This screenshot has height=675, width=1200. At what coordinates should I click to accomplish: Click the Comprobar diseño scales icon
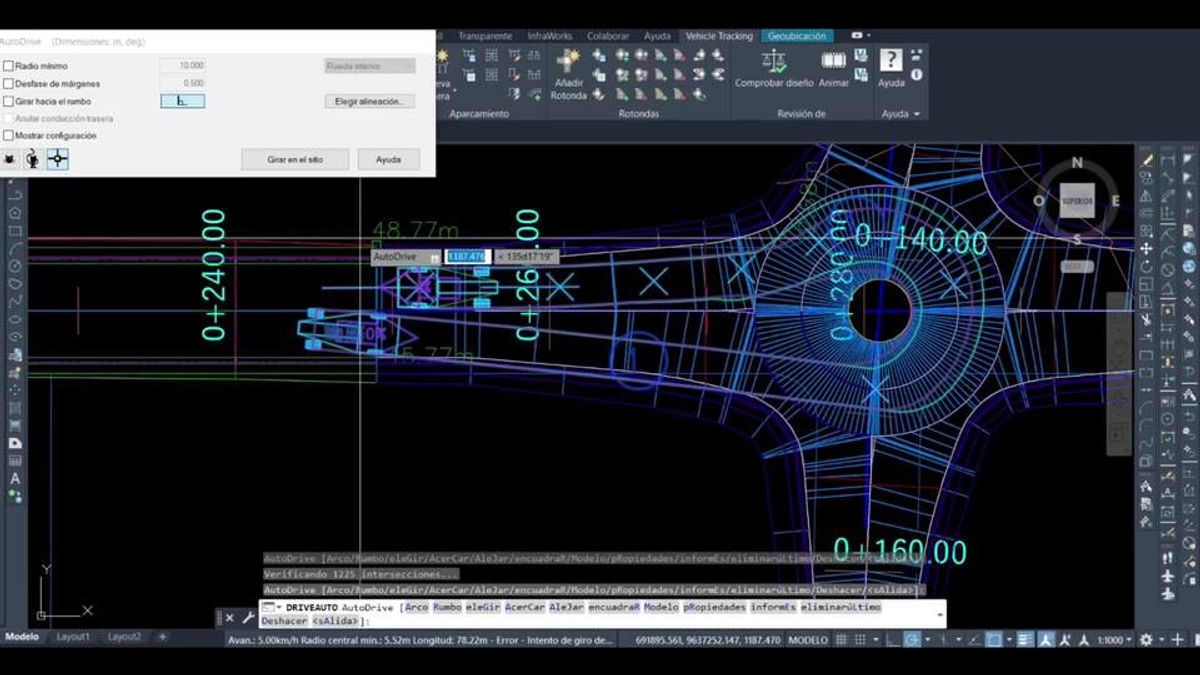tap(774, 60)
